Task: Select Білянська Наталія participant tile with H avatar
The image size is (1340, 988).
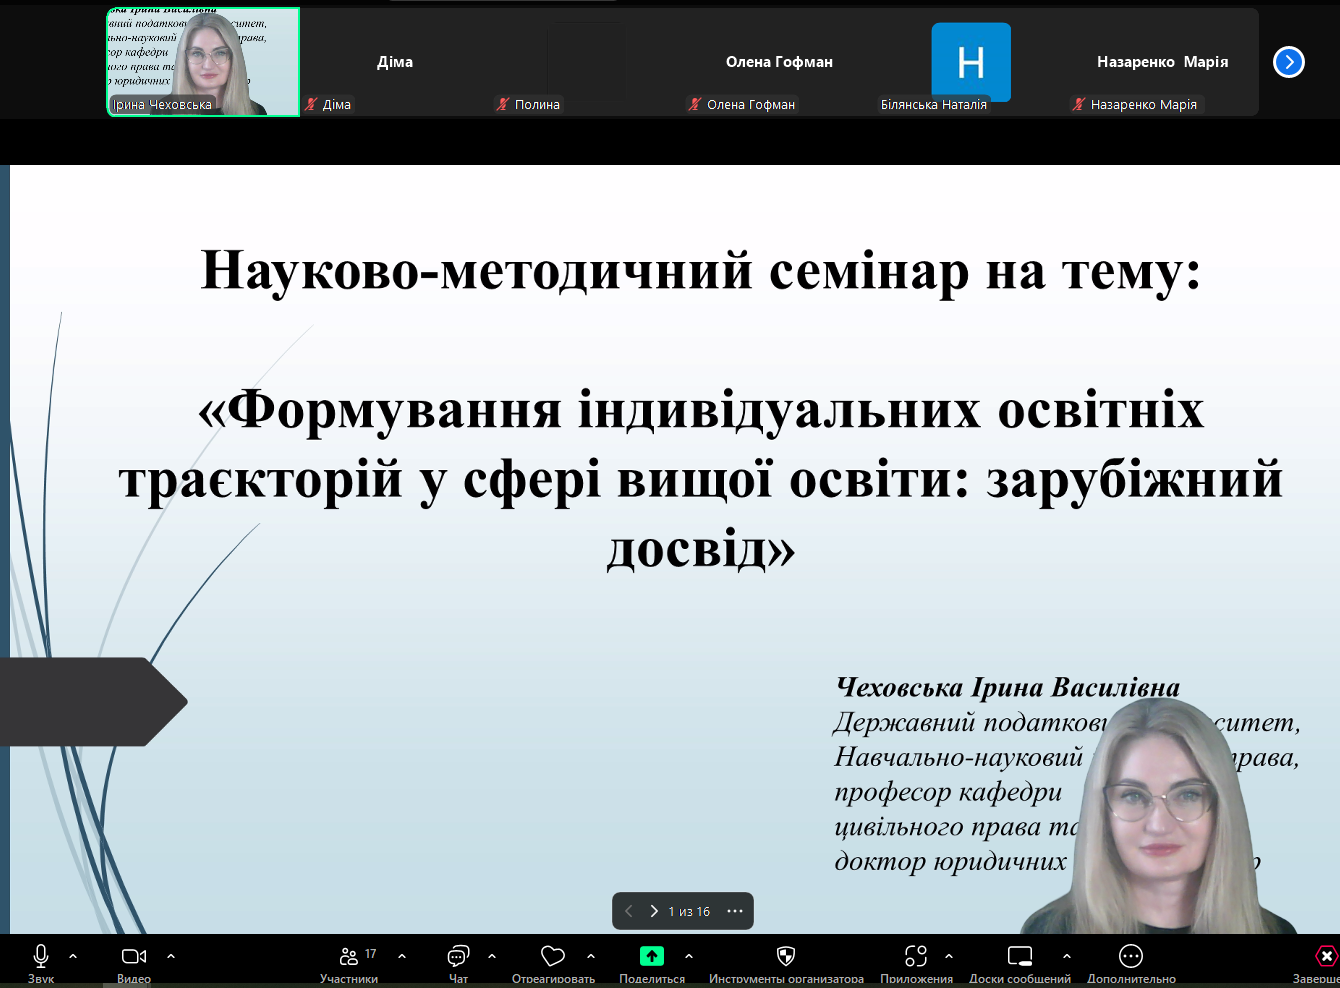Action: [x=971, y=62]
